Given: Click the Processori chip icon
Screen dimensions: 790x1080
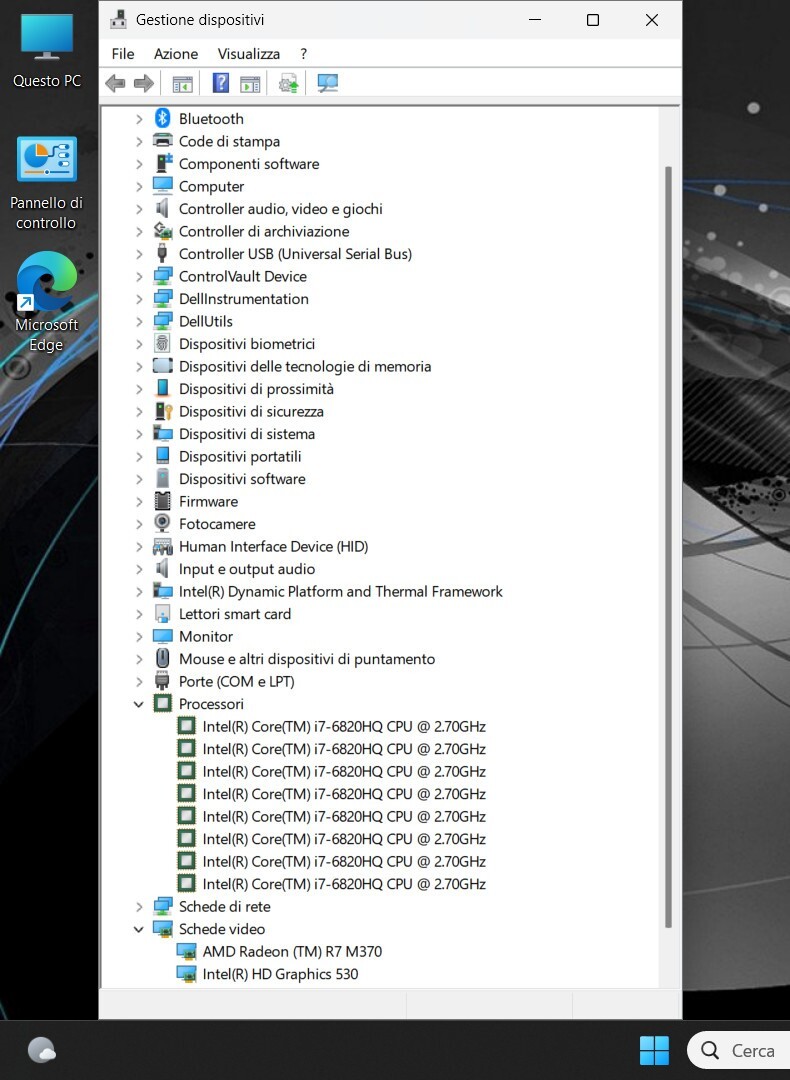Looking at the screenshot, I should pyautogui.click(x=163, y=704).
